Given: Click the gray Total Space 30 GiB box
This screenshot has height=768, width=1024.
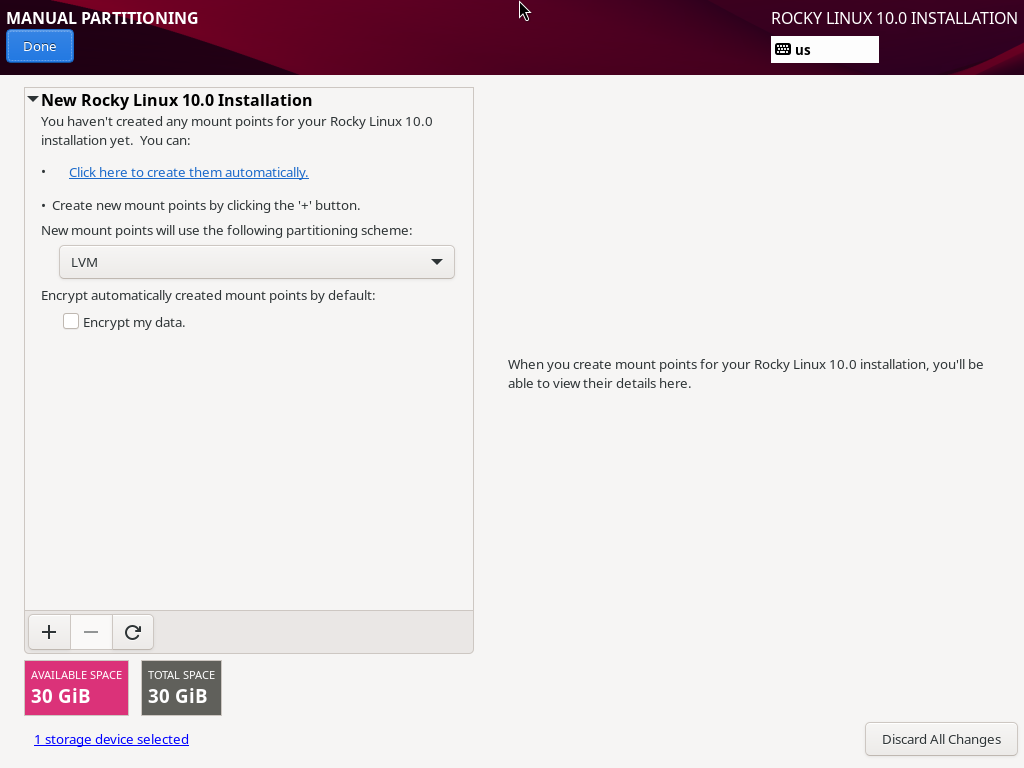Looking at the screenshot, I should coord(181,687).
